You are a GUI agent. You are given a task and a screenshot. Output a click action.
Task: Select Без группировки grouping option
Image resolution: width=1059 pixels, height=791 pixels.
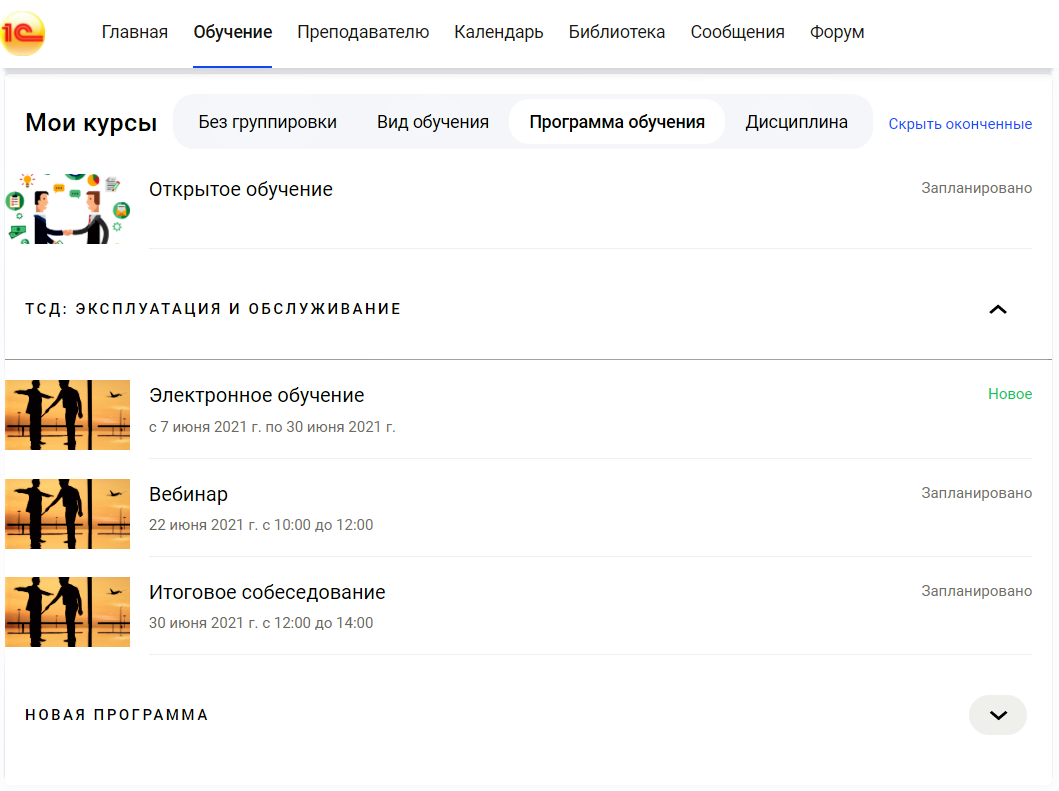(x=267, y=122)
